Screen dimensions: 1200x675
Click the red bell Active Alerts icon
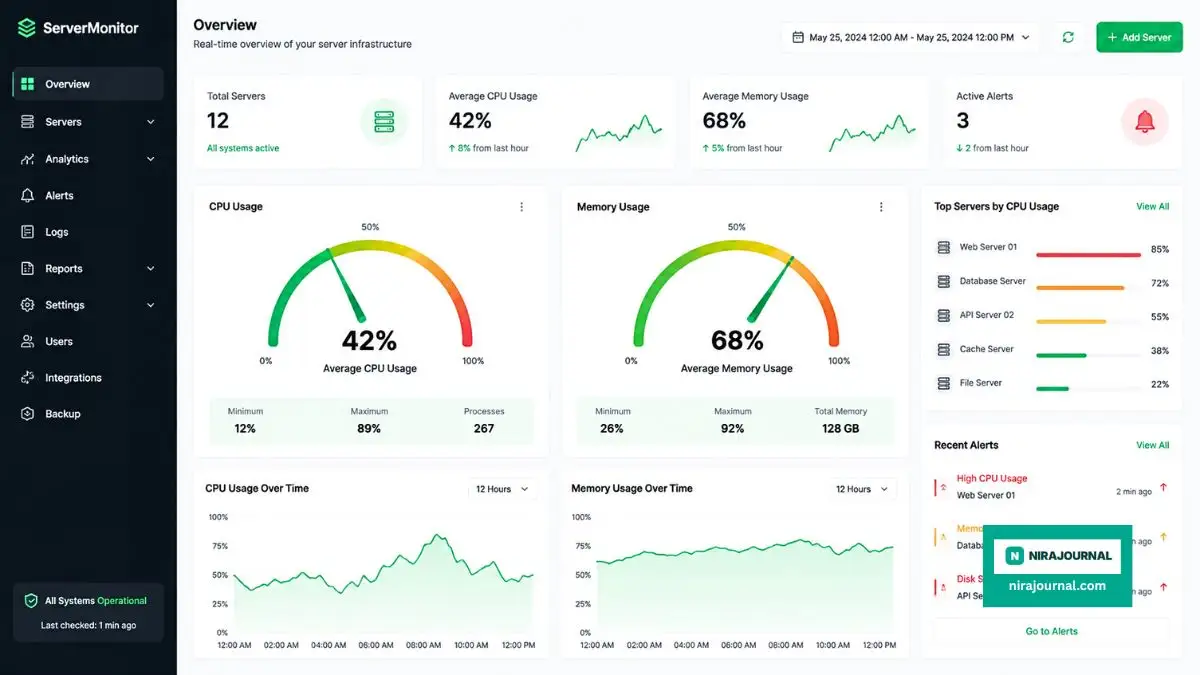(x=1144, y=122)
